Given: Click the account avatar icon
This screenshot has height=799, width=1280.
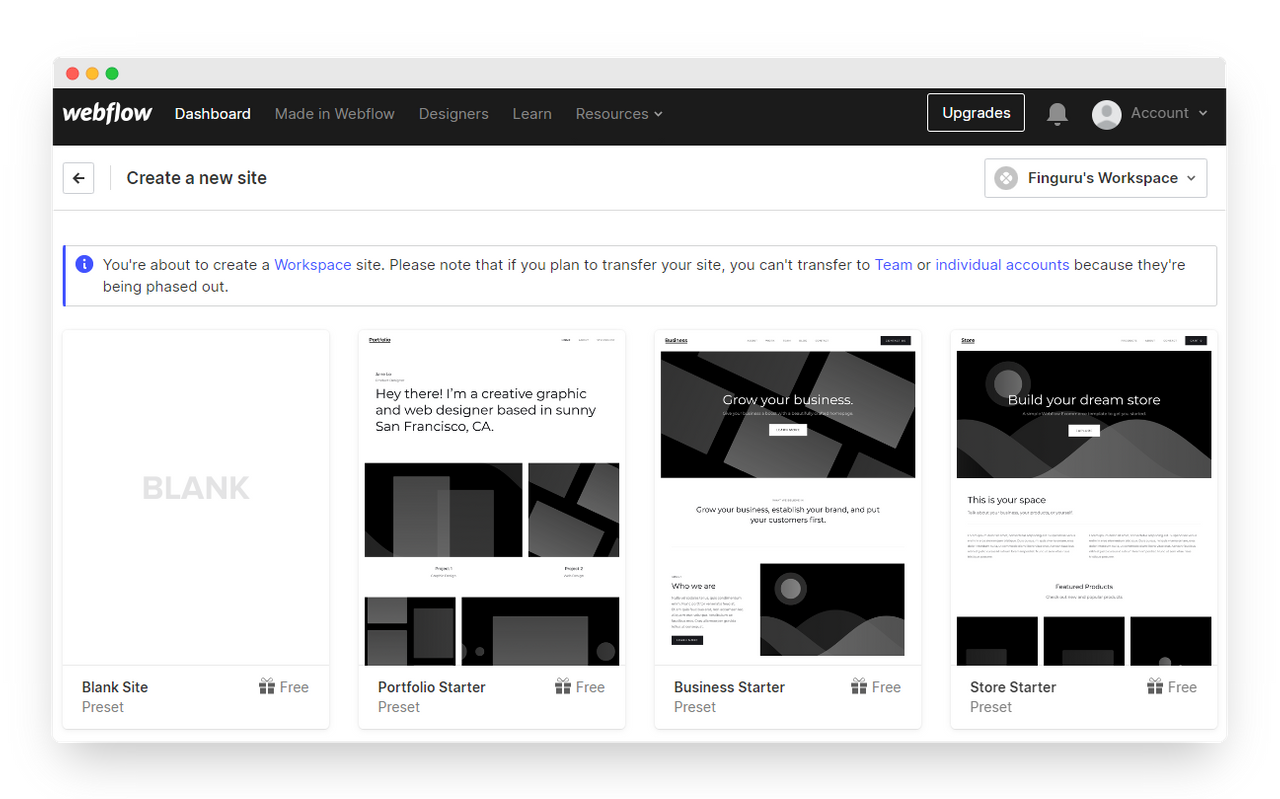Looking at the screenshot, I should (x=1106, y=114).
